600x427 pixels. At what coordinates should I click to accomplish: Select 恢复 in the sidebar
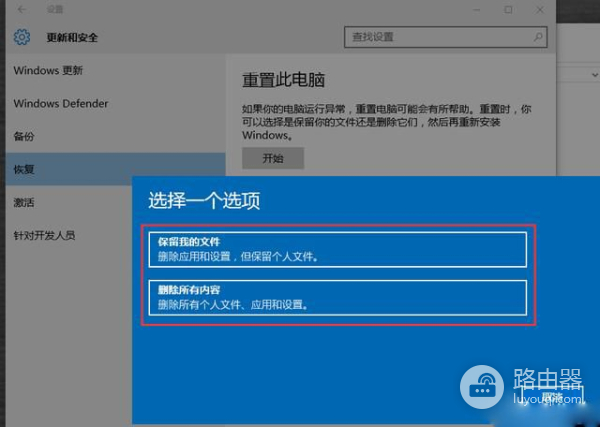coord(116,169)
